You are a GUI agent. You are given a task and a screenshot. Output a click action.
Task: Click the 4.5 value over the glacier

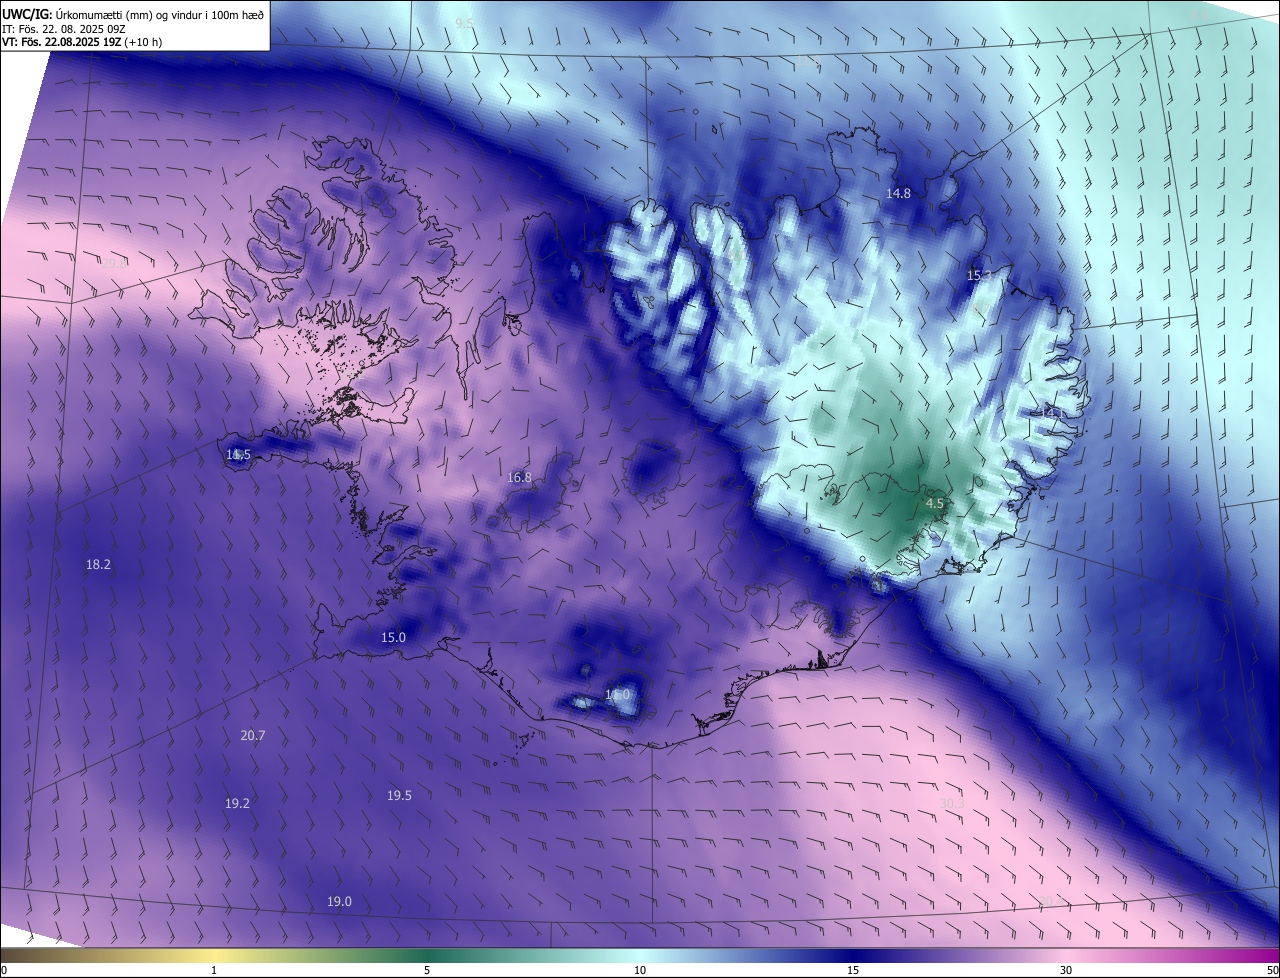coord(935,503)
